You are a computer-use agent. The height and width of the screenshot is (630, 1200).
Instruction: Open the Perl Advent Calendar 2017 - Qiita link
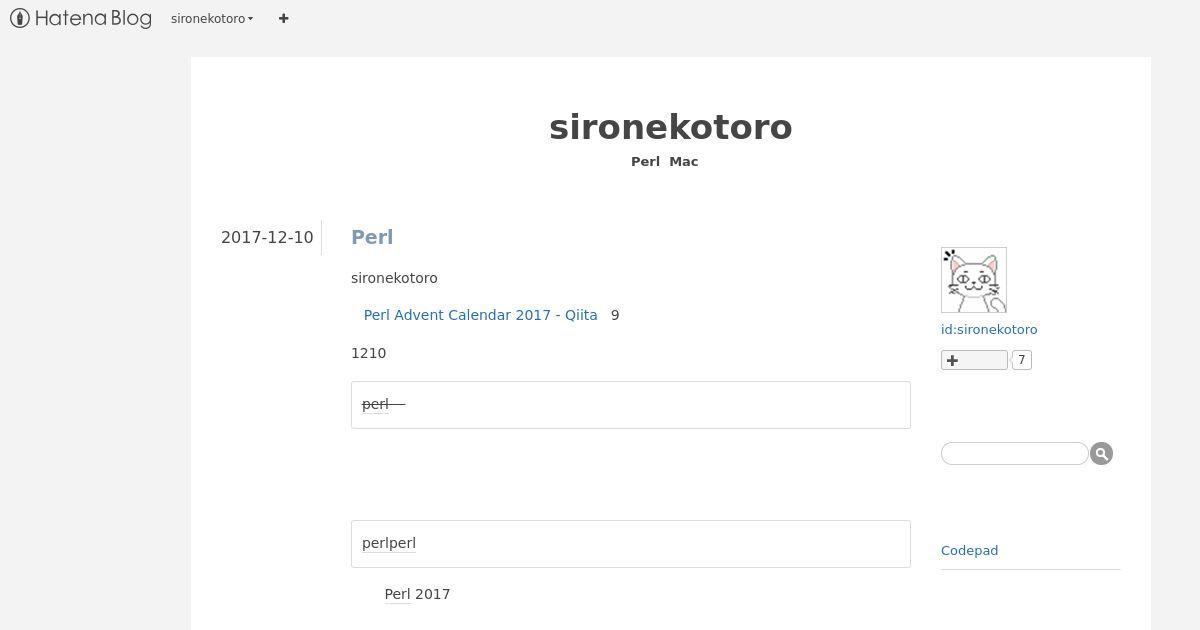[x=481, y=315]
